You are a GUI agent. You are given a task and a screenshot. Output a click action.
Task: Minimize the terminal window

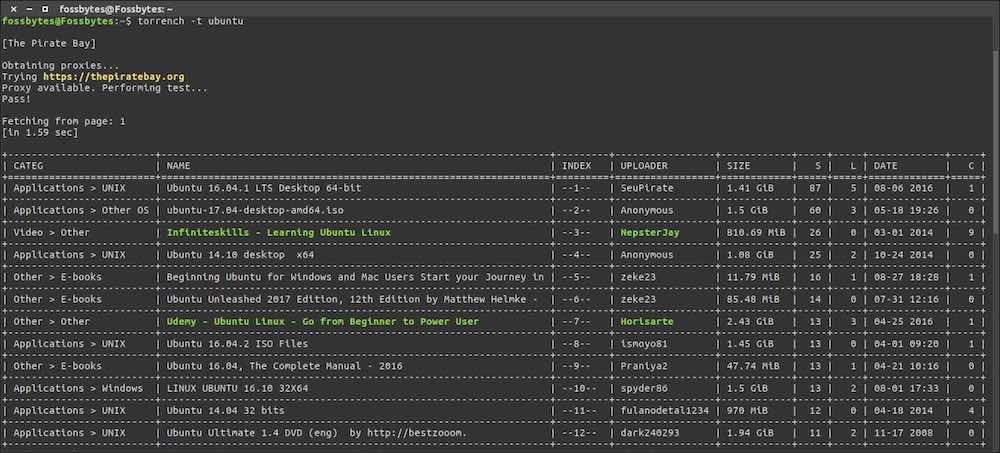click(29, 8)
